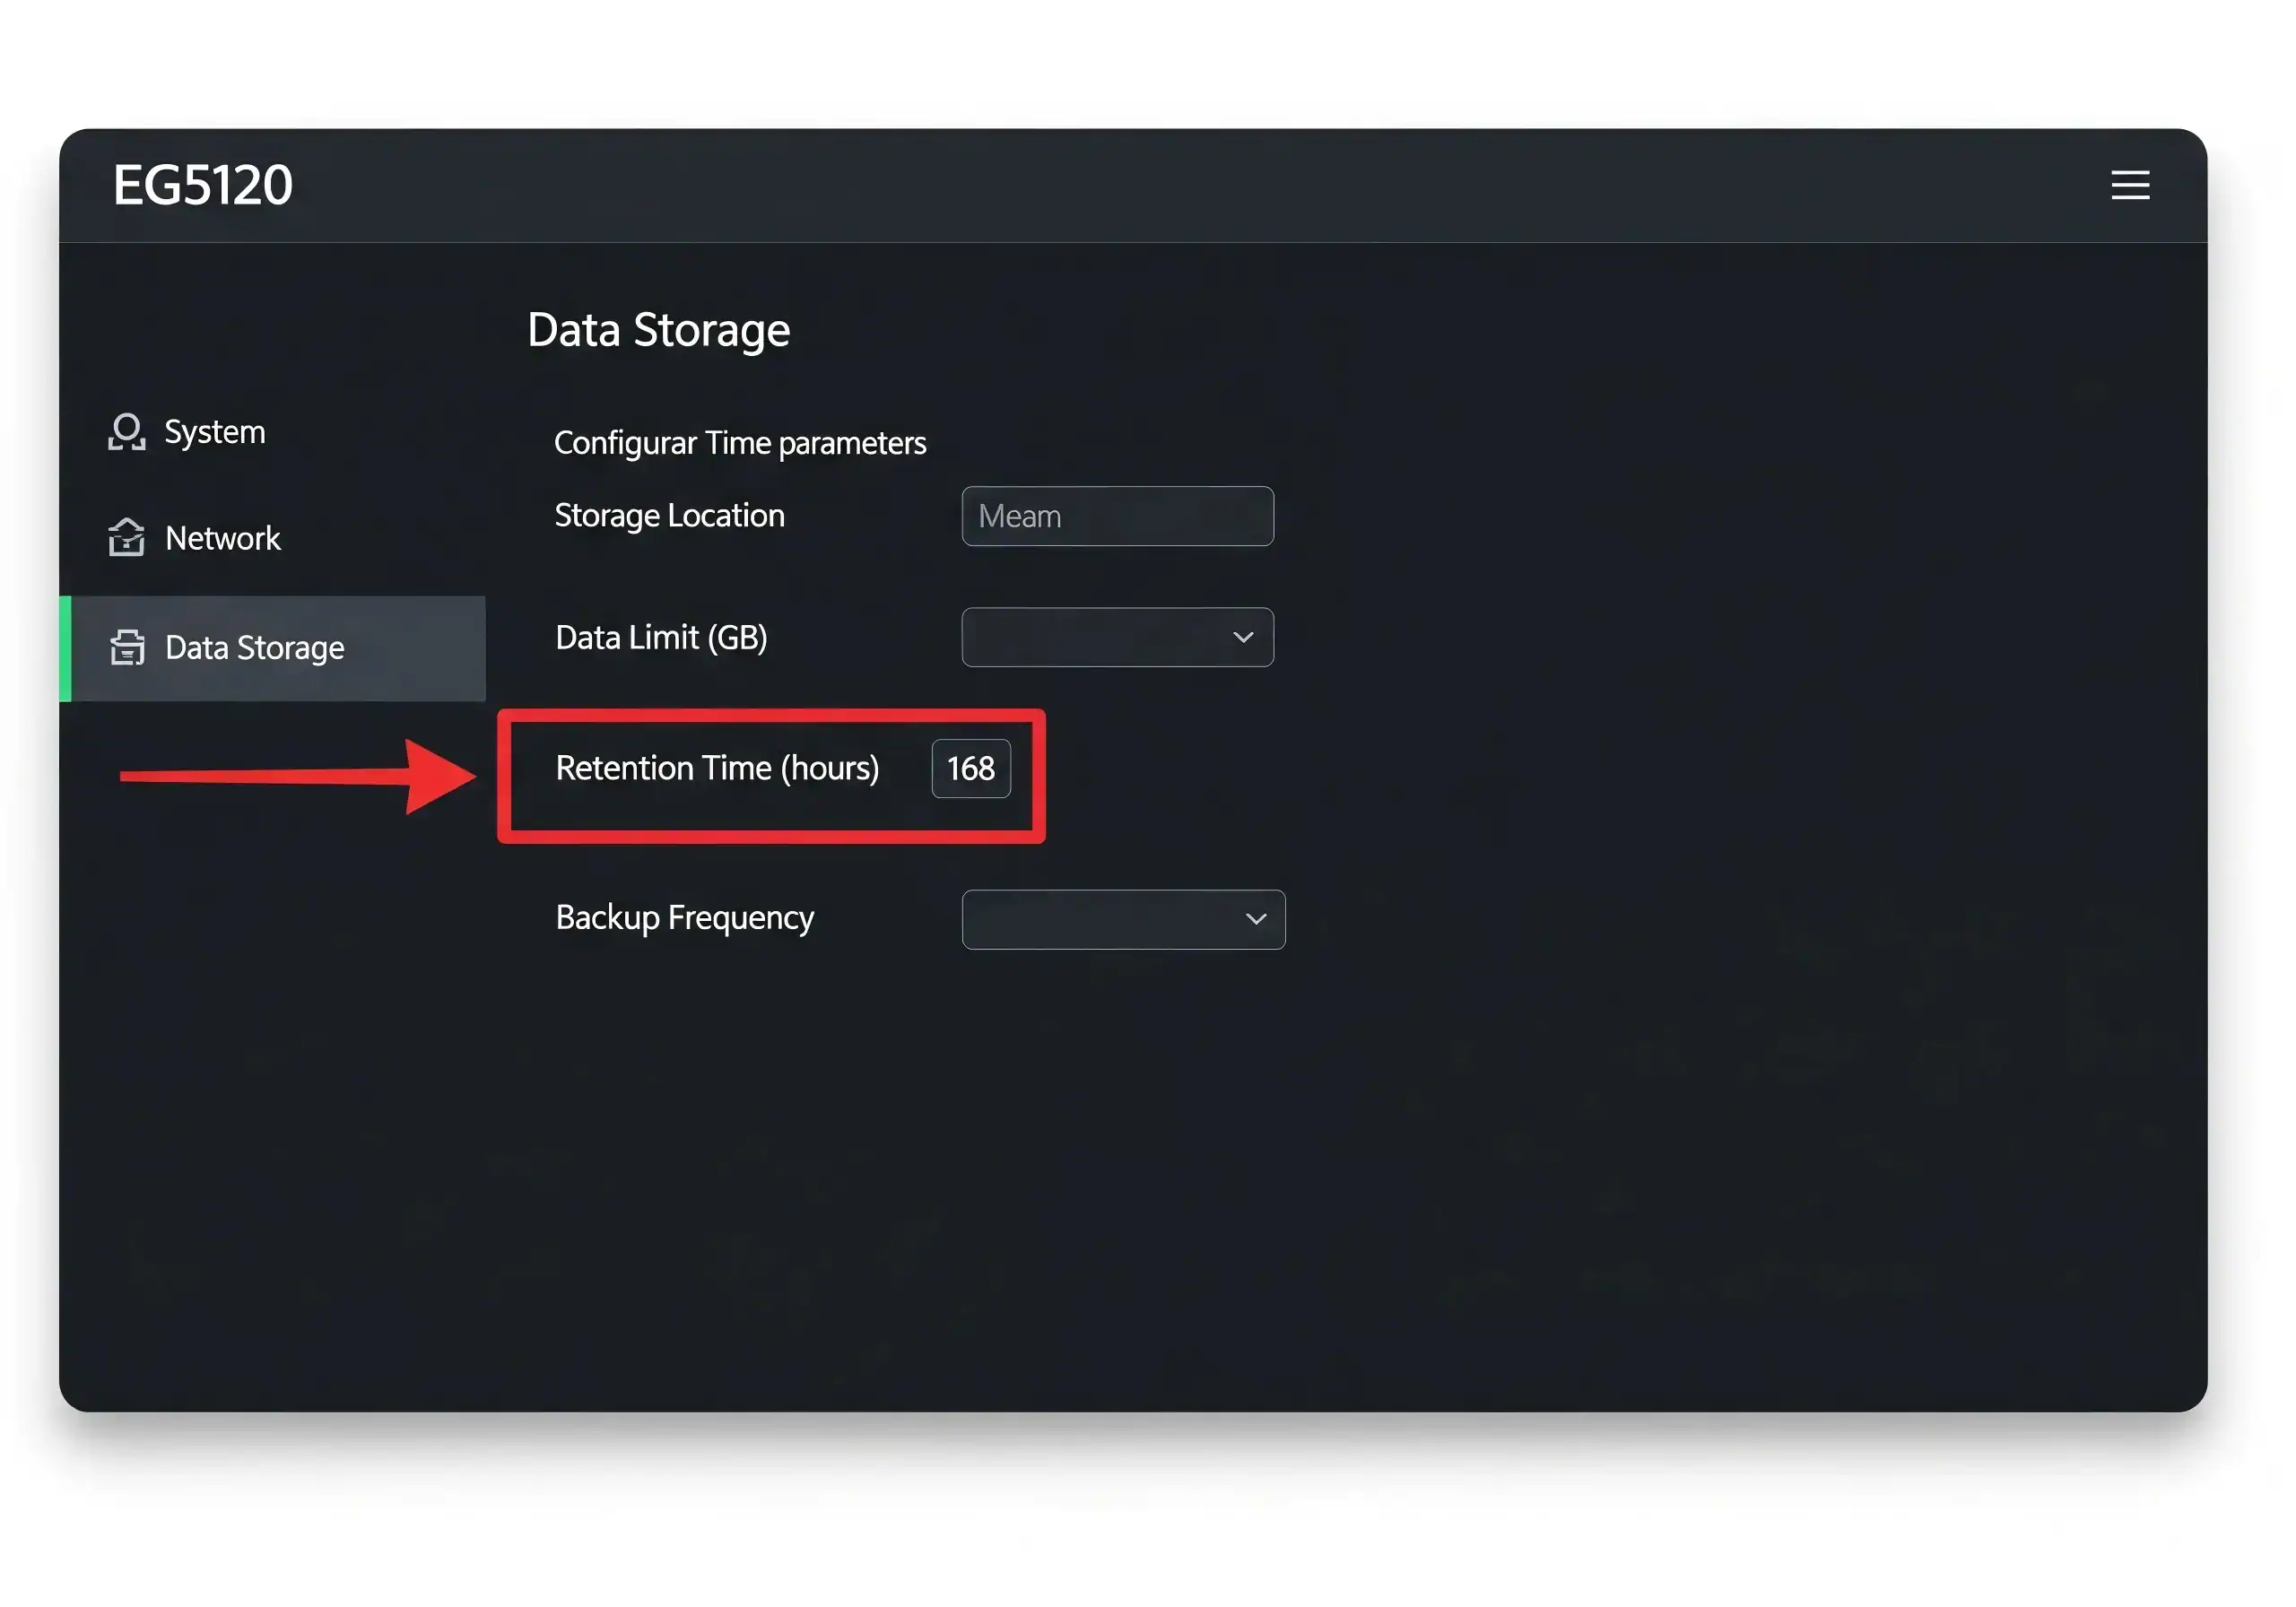
Task: Select the System person icon in sidebar
Action: (127, 432)
